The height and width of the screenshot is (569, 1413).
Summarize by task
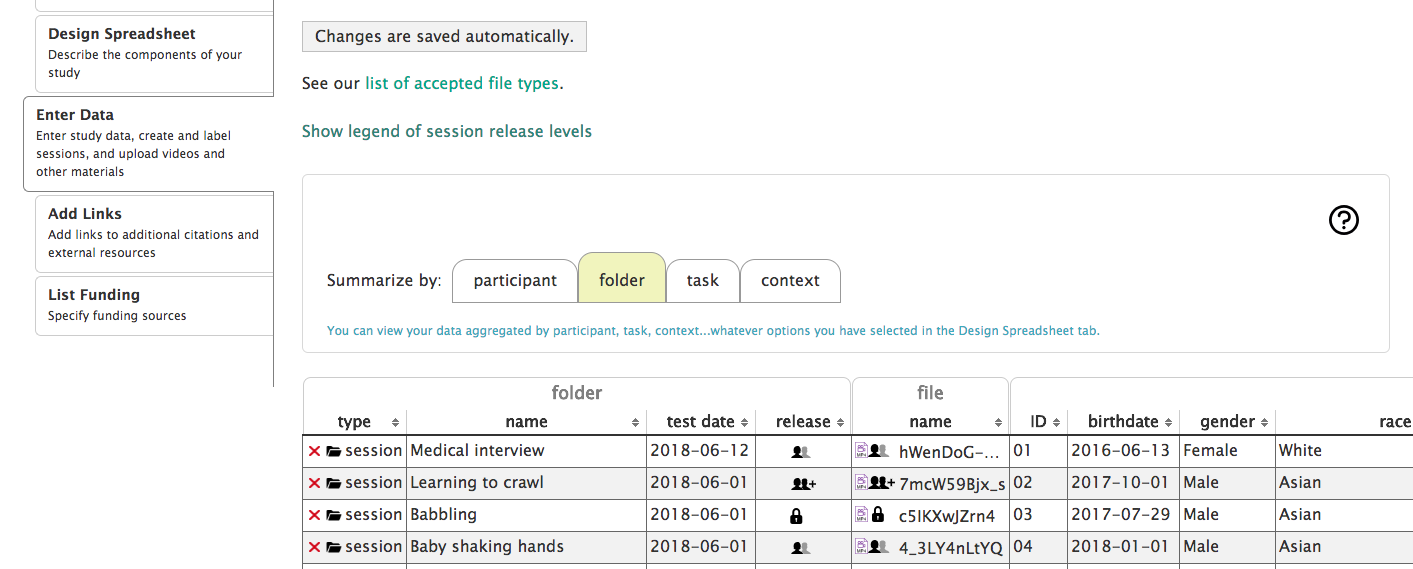702,281
